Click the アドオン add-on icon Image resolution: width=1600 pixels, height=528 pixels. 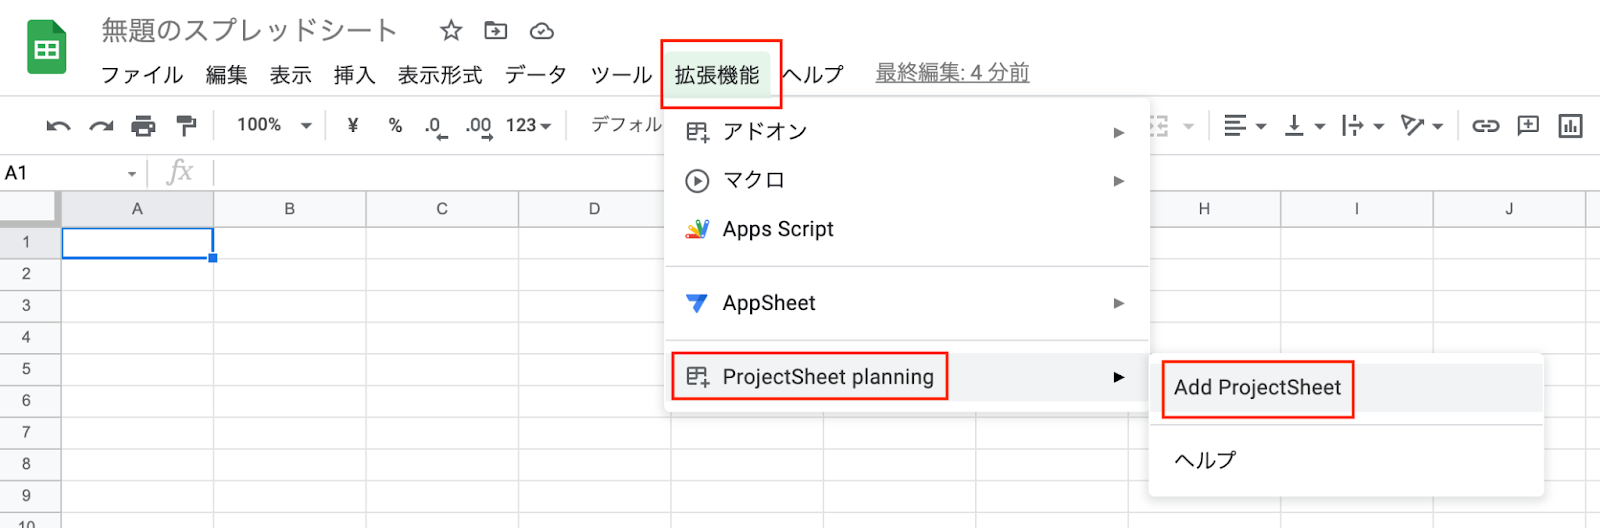pos(697,132)
